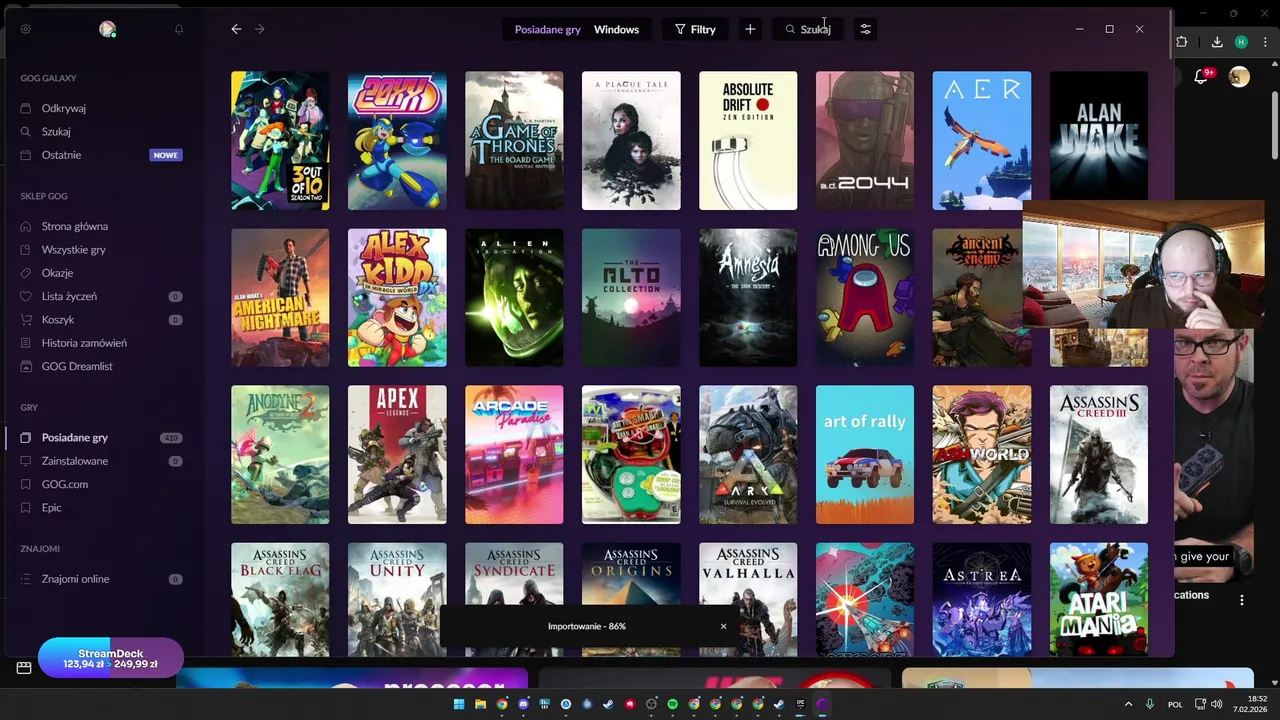Open the 3 out of 10 game cover

pyautogui.click(x=280, y=141)
